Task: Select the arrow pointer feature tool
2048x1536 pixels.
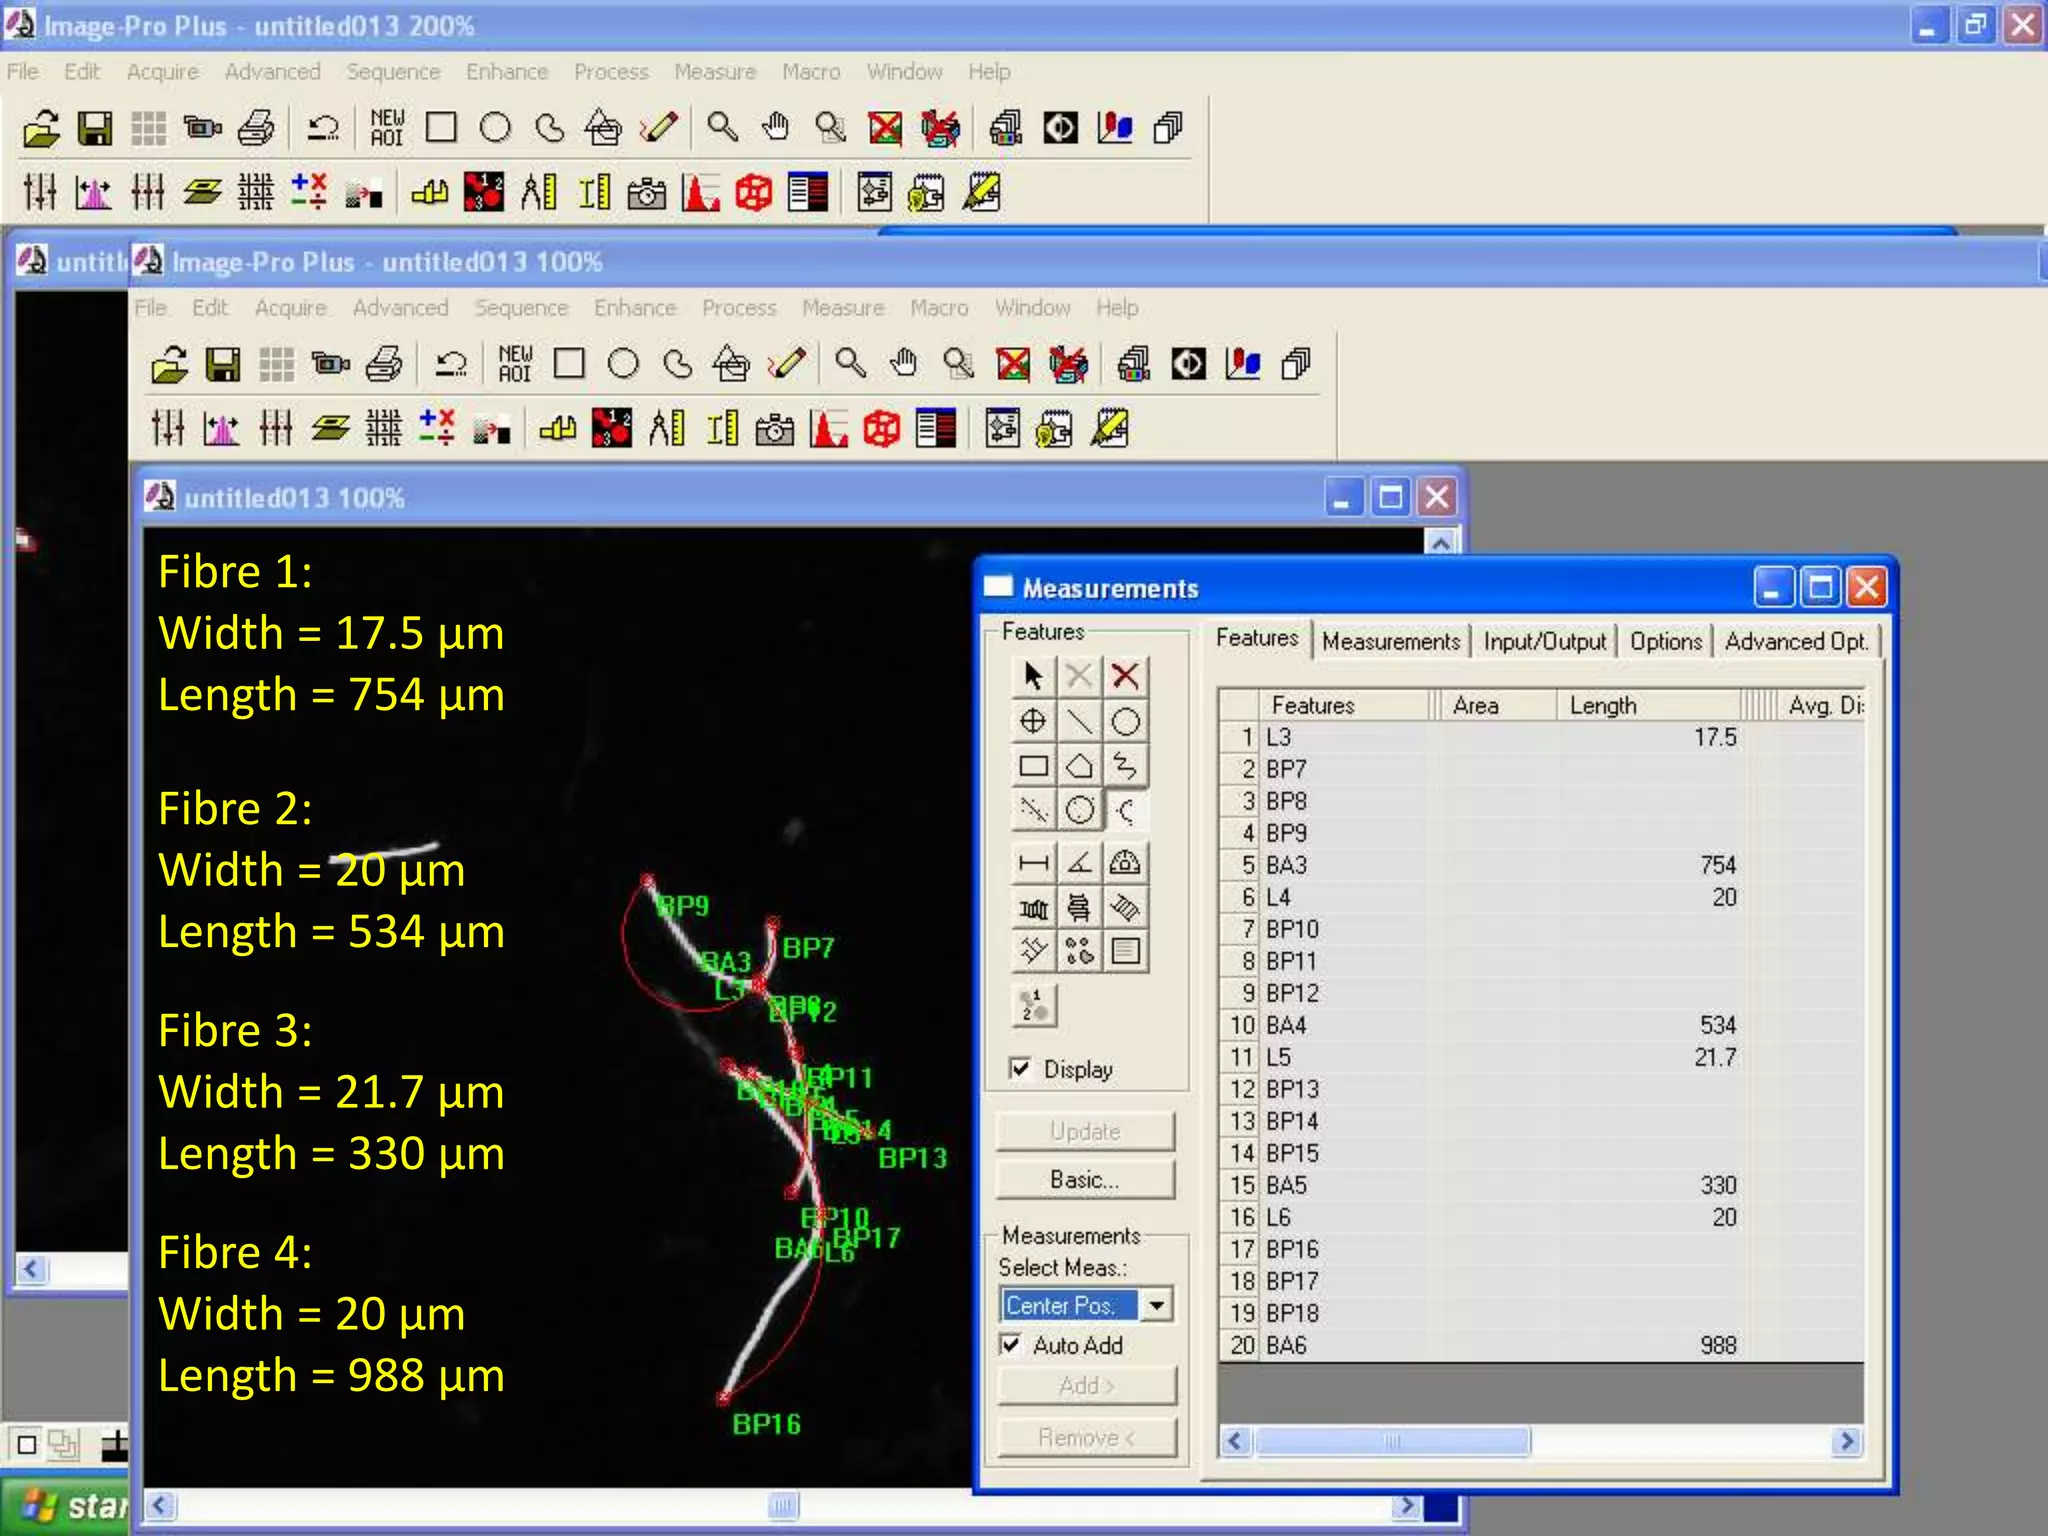Action: tap(1033, 676)
